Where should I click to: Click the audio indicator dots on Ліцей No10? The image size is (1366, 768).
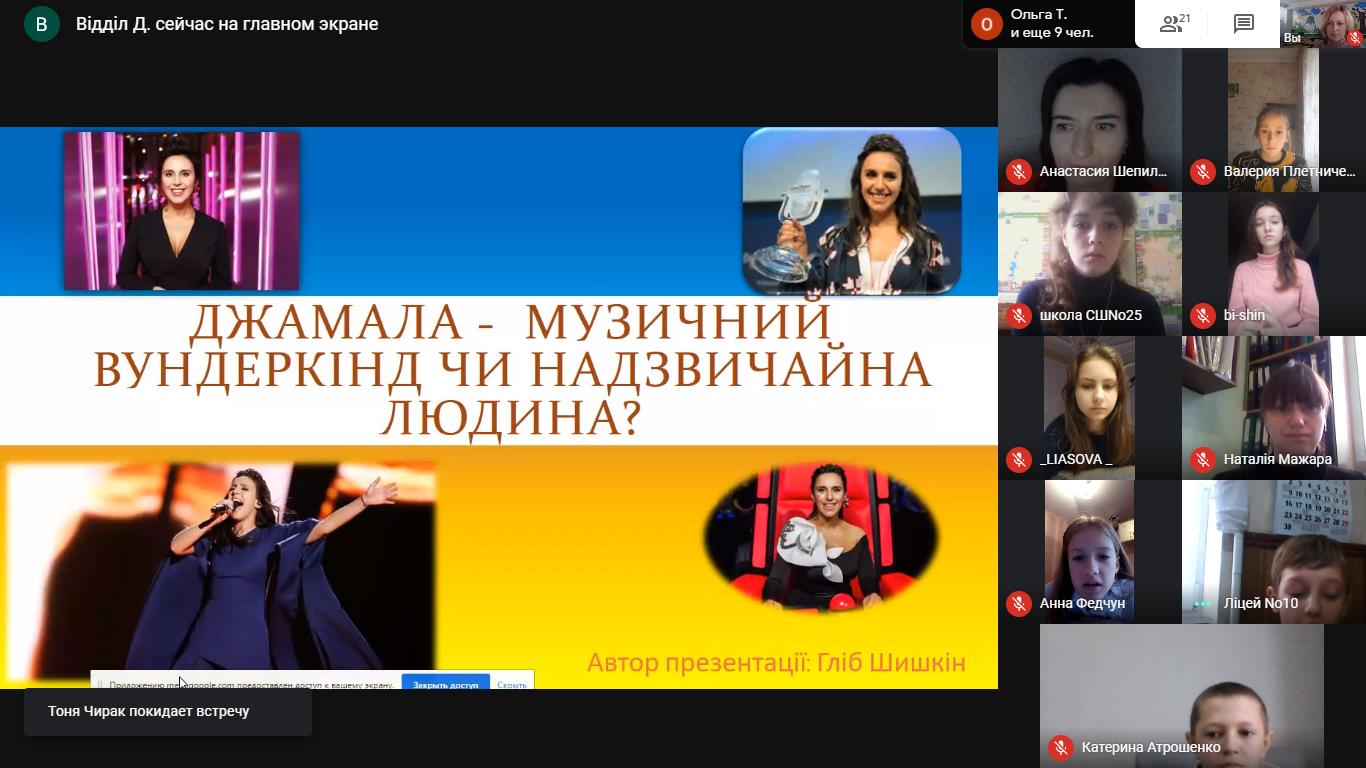[1202, 604]
